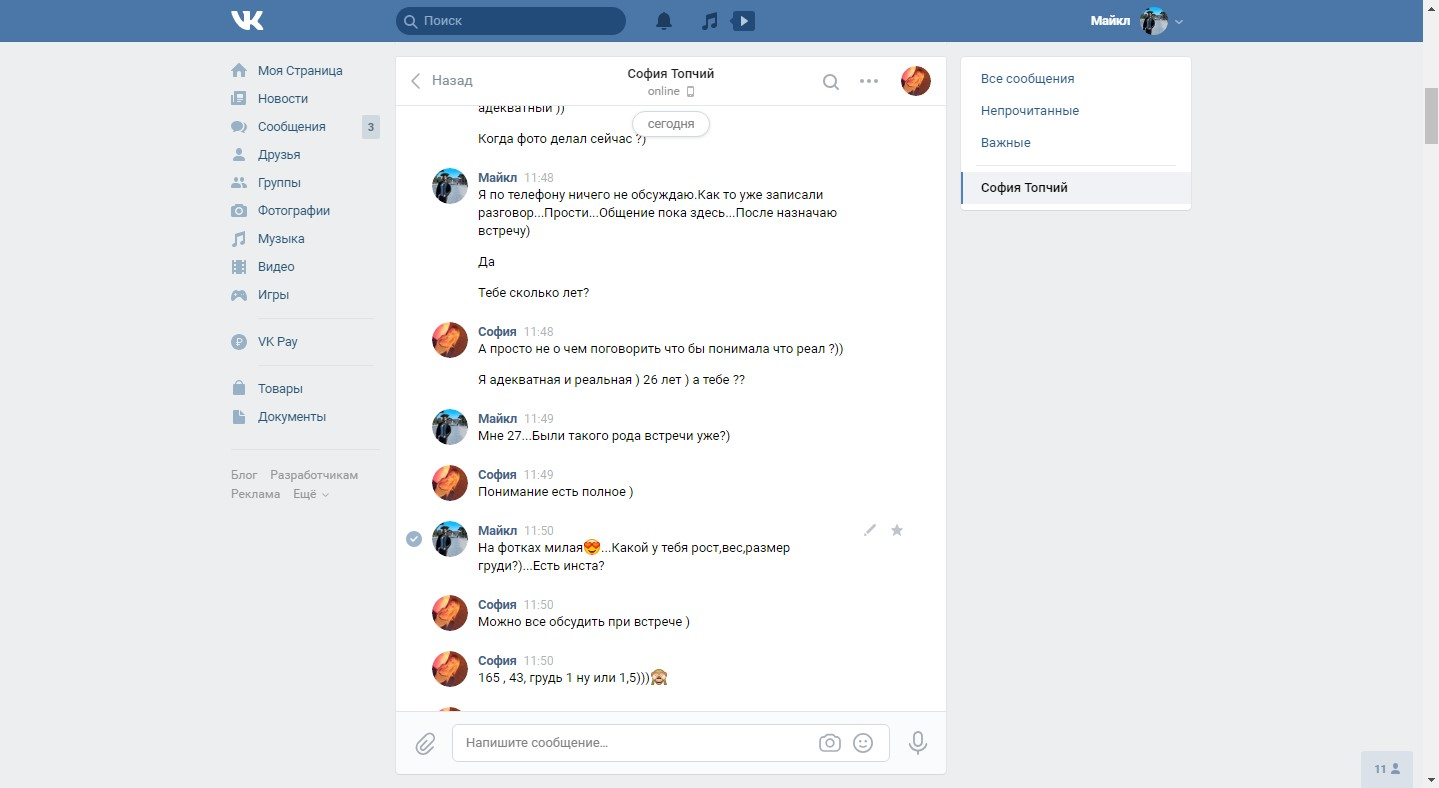Image resolution: width=1439 pixels, height=788 pixels.
Task: Open notifications bell icon
Action: pyautogui.click(x=664, y=21)
